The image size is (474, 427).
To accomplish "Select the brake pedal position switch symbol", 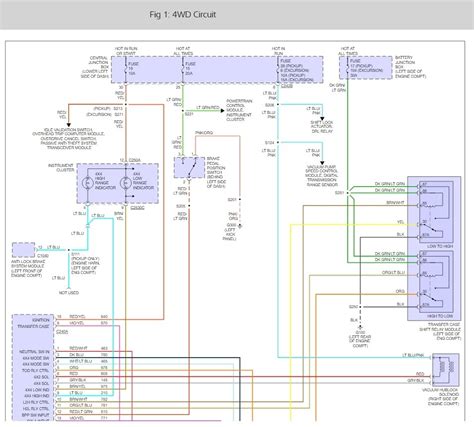I will [189, 167].
